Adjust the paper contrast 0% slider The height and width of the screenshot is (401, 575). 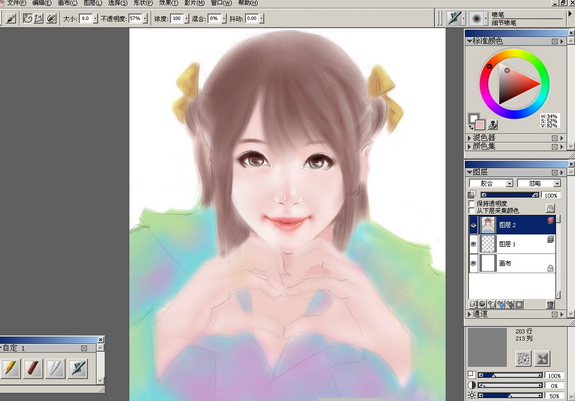pyautogui.click(x=510, y=386)
